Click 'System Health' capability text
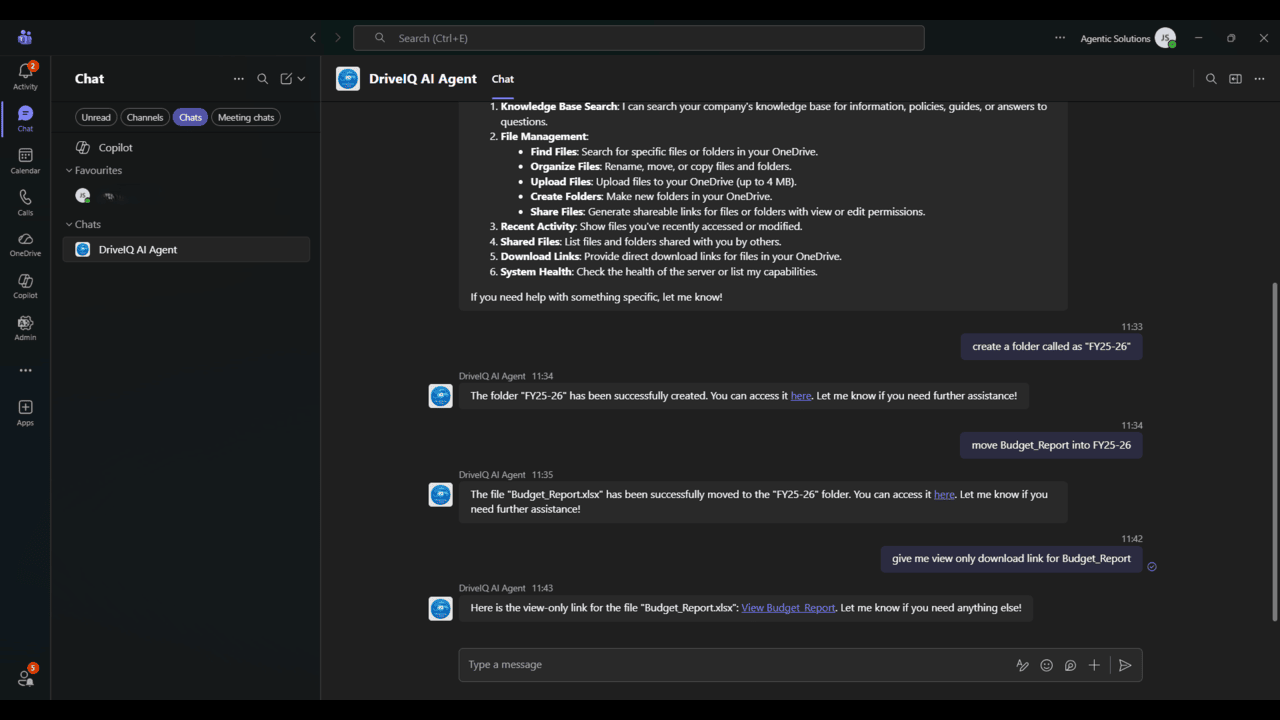1280x720 pixels. click(537, 272)
